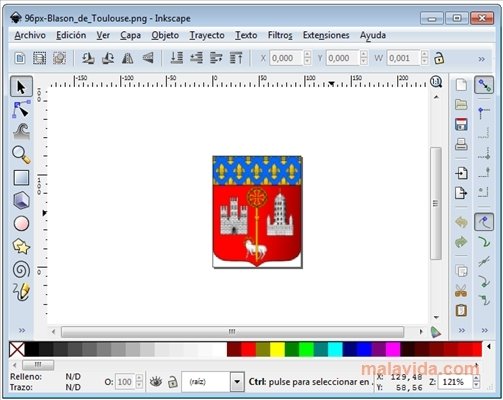The width and height of the screenshot is (503, 400).
Task: Toggle color-managed view icon
Action: 436,332
